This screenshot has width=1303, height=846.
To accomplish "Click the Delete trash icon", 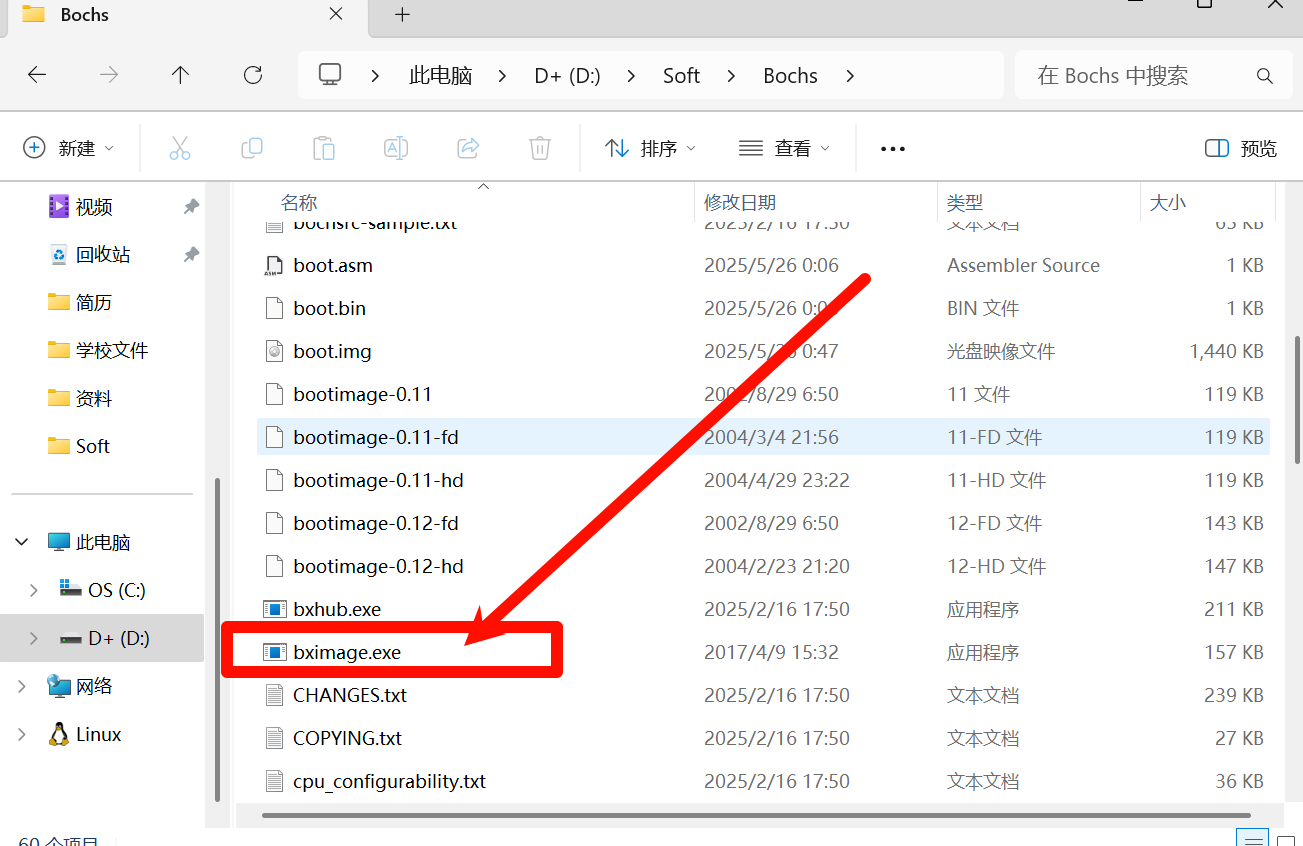I will click(x=540, y=148).
